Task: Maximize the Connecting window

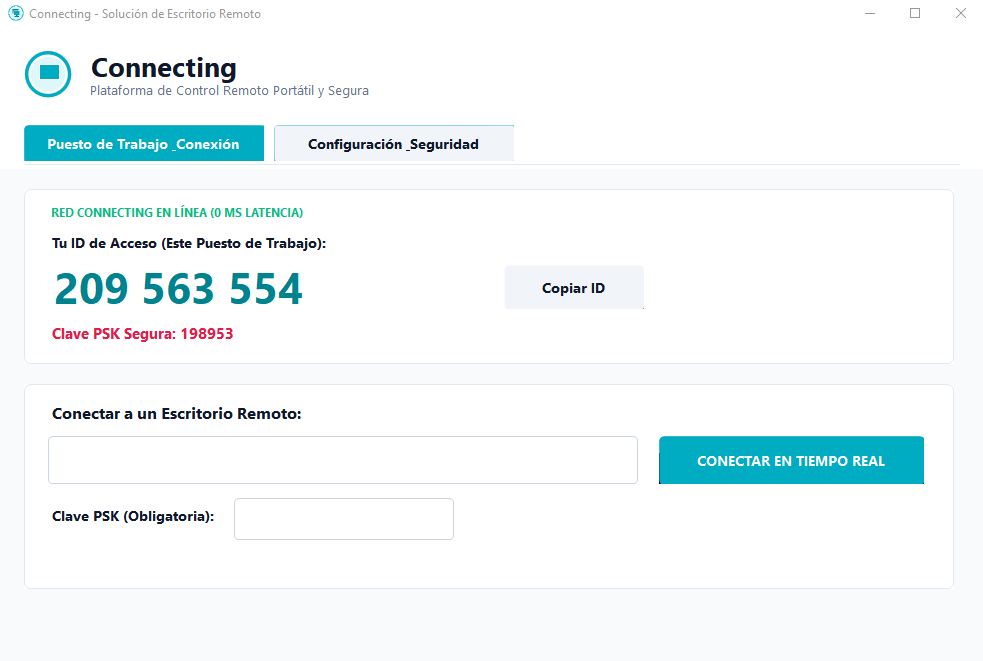Action: pyautogui.click(x=915, y=13)
